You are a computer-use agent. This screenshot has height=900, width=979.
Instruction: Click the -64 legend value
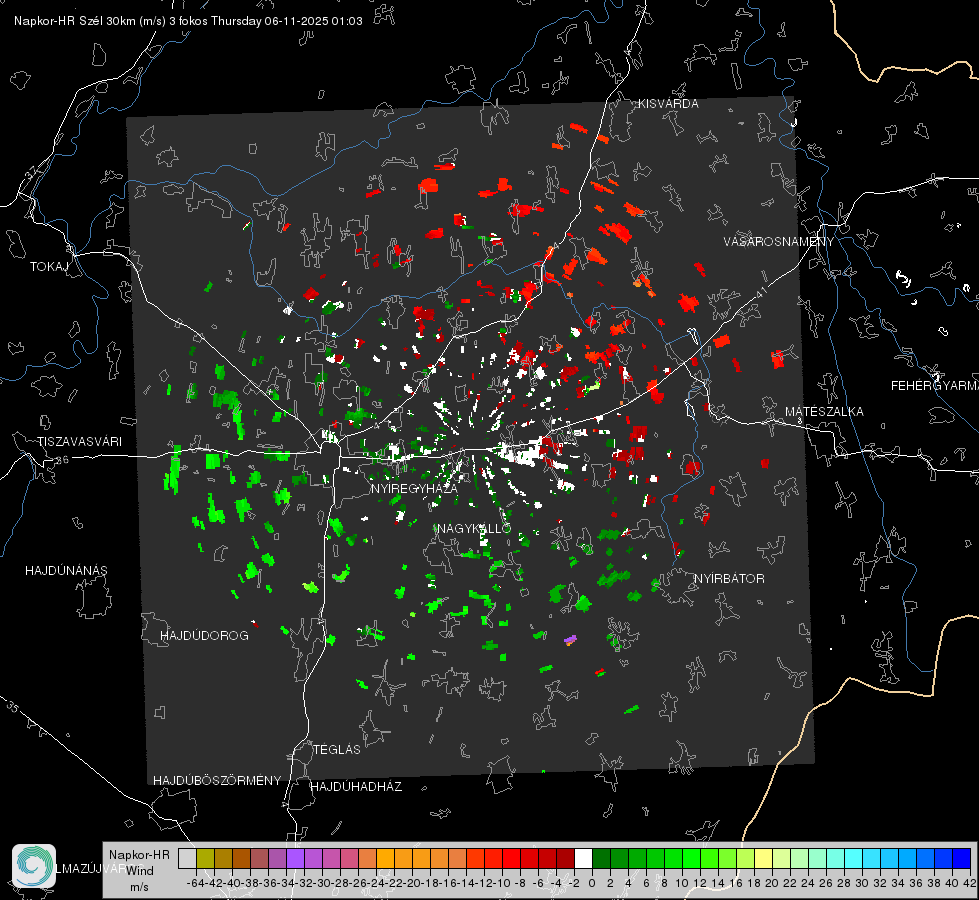(196, 883)
